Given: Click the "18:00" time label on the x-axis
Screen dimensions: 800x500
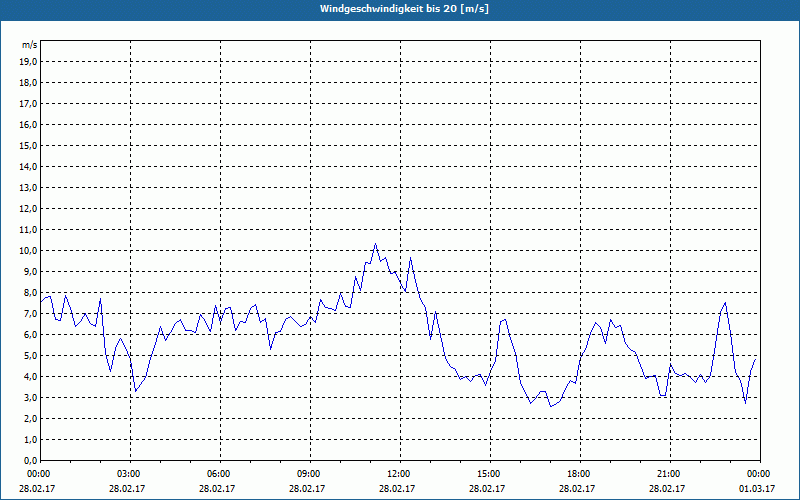Looking at the screenshot, I should click(580, 474).
